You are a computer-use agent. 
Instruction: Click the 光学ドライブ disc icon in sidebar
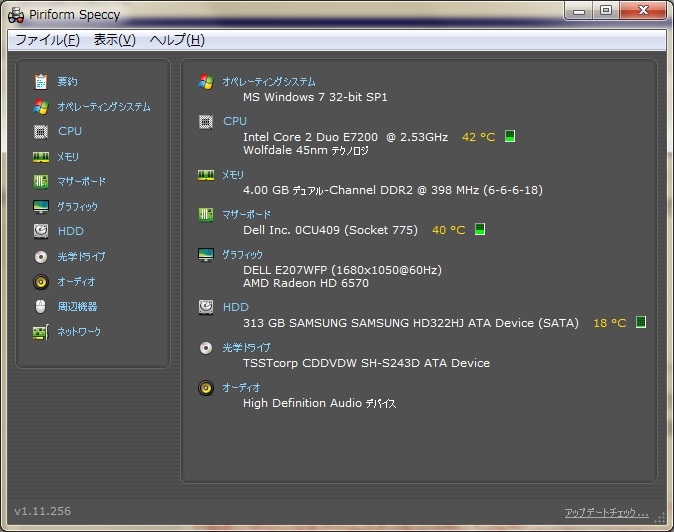coord(41,257)
